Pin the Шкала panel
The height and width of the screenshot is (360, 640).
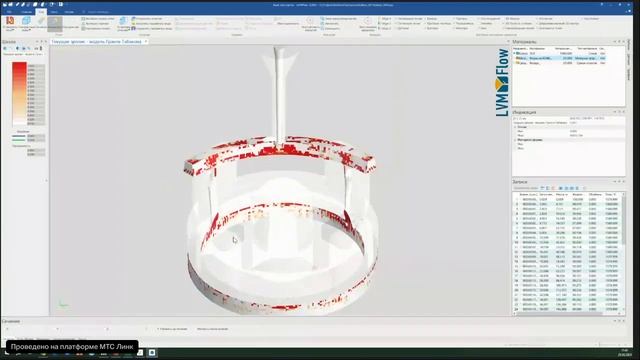point(41,42)
